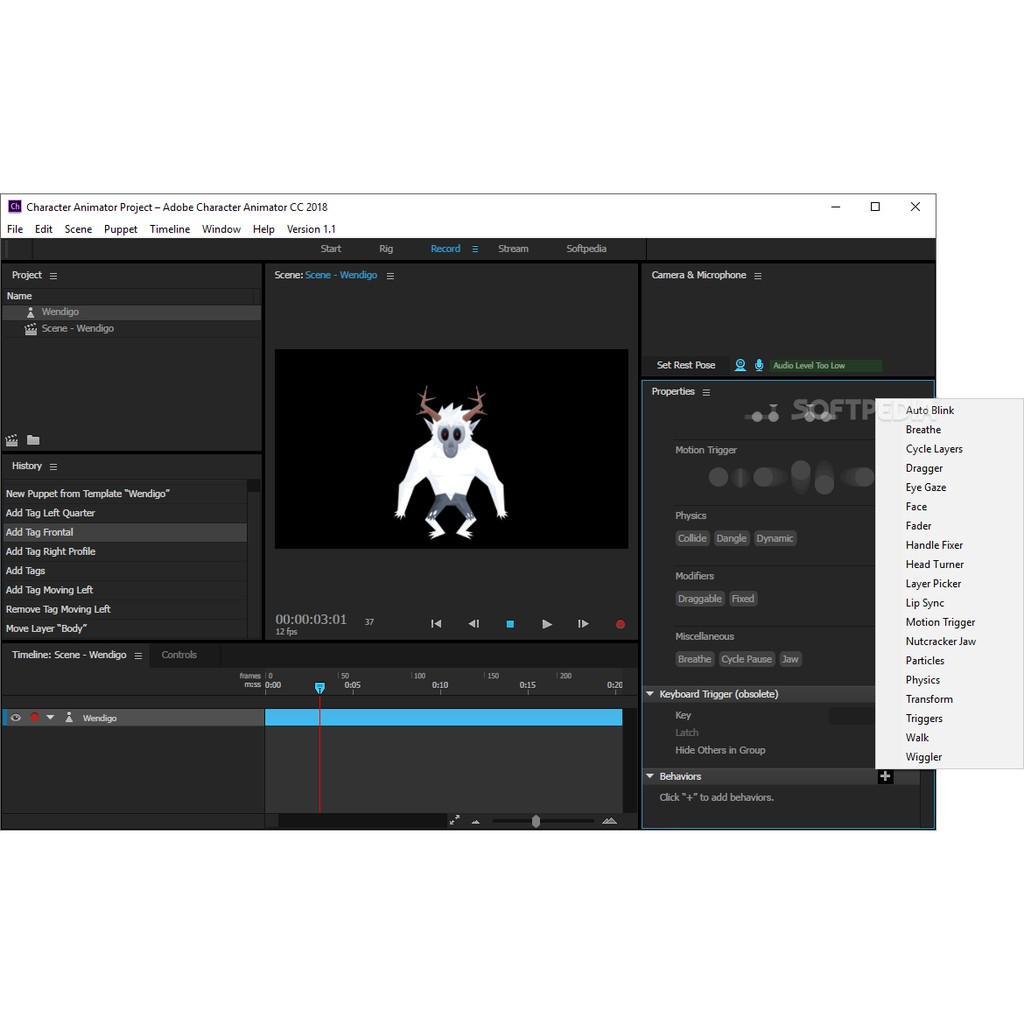Click the Key input field

coord(852,716)
